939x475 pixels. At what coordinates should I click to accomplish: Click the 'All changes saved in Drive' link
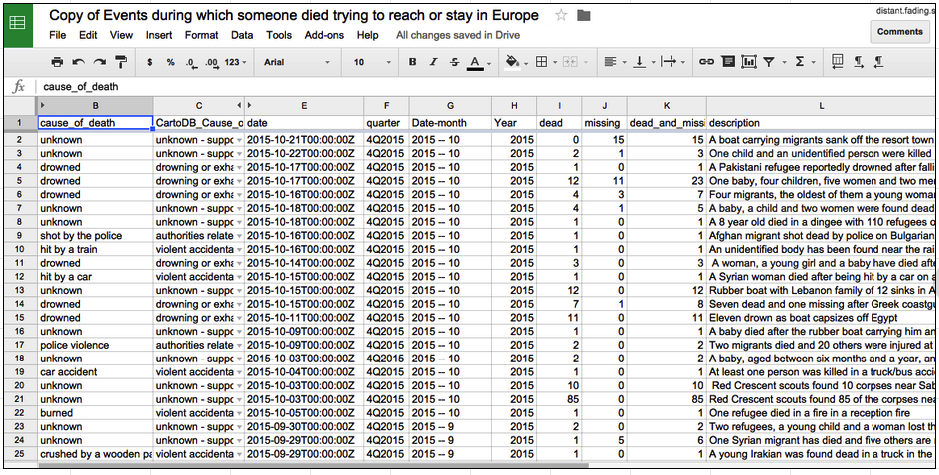(458, 35)
